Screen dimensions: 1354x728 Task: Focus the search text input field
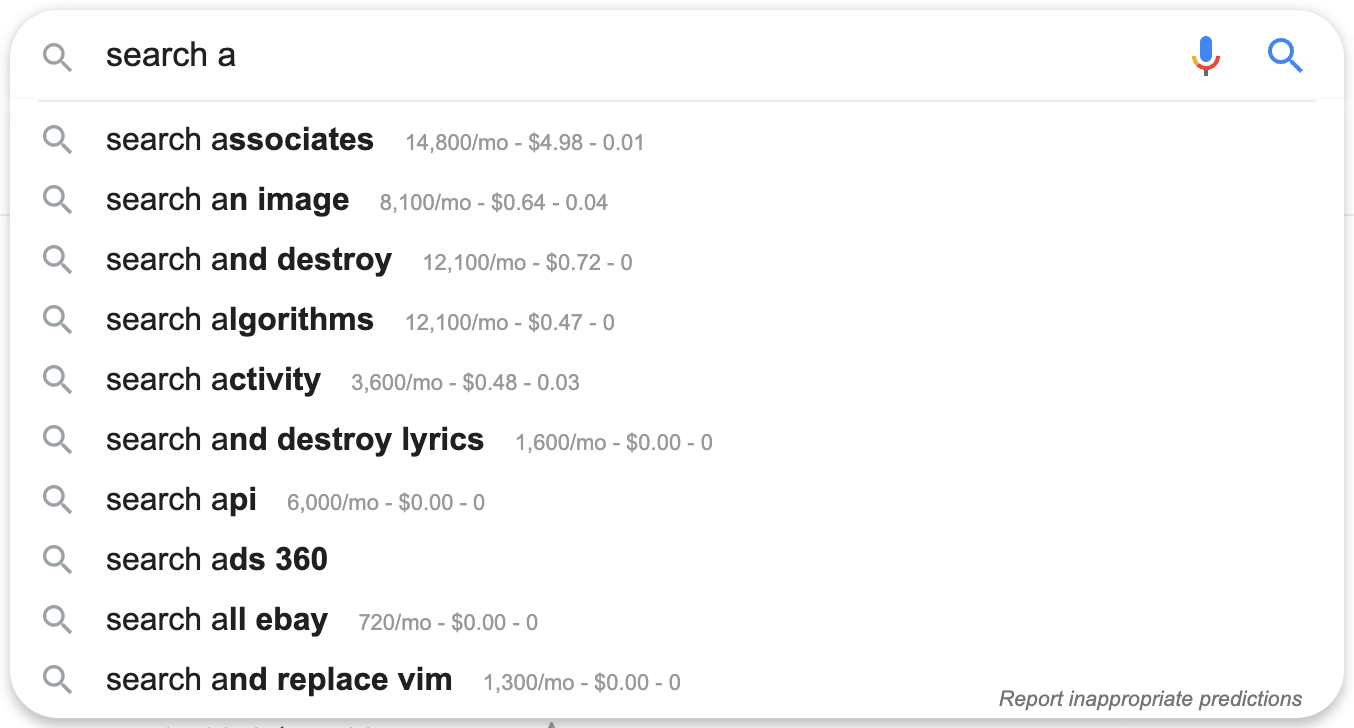(x=640, y=55)
